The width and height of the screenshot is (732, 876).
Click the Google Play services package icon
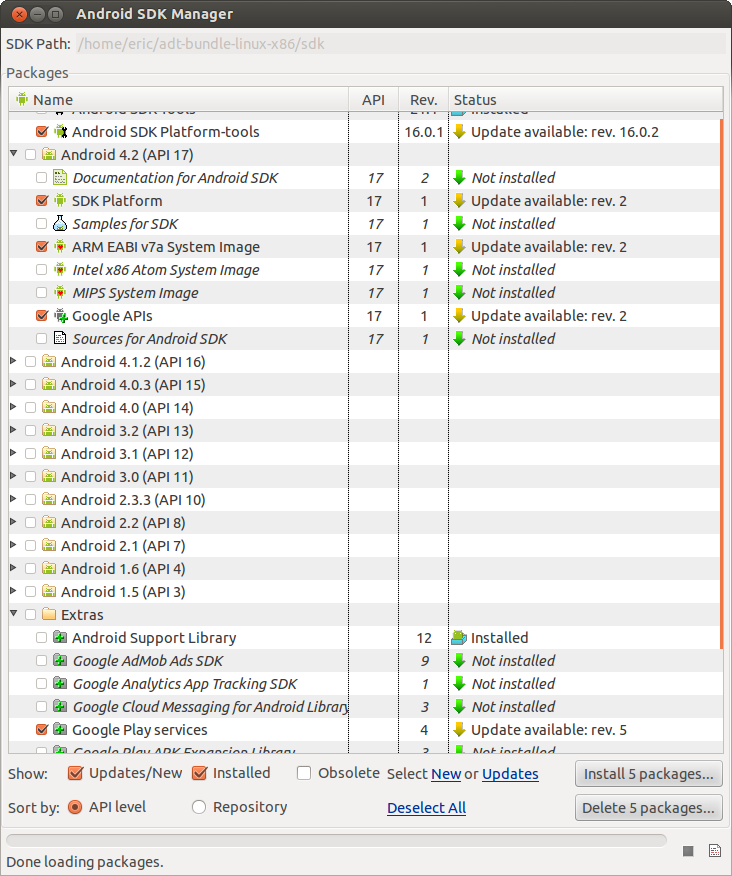(60, 730)
